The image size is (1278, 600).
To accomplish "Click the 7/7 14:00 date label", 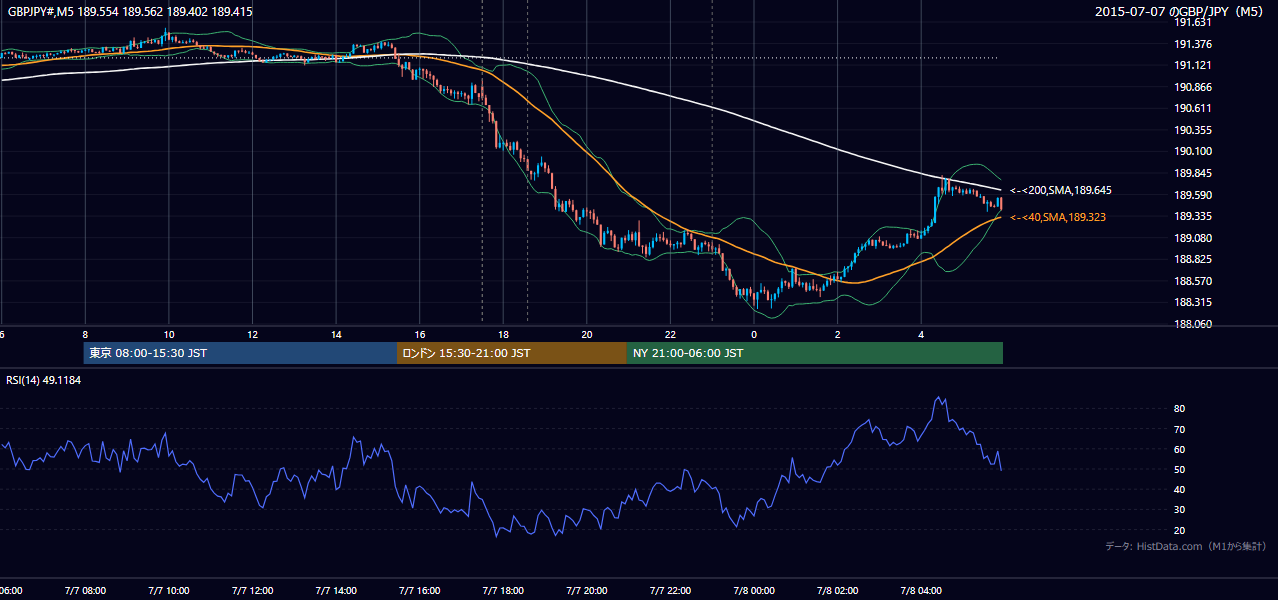I will [336, 590].
